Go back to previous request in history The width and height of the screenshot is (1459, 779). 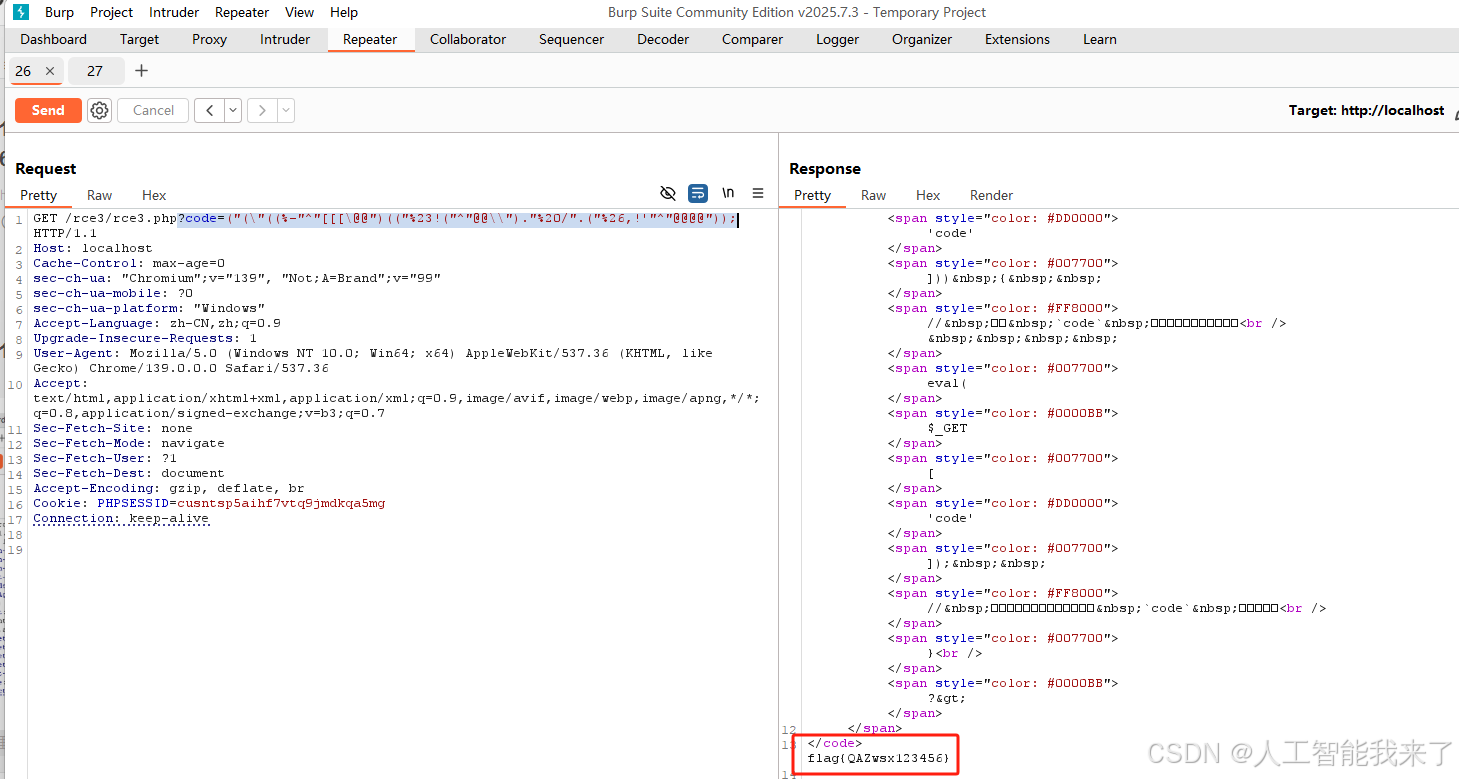[209, 111]
